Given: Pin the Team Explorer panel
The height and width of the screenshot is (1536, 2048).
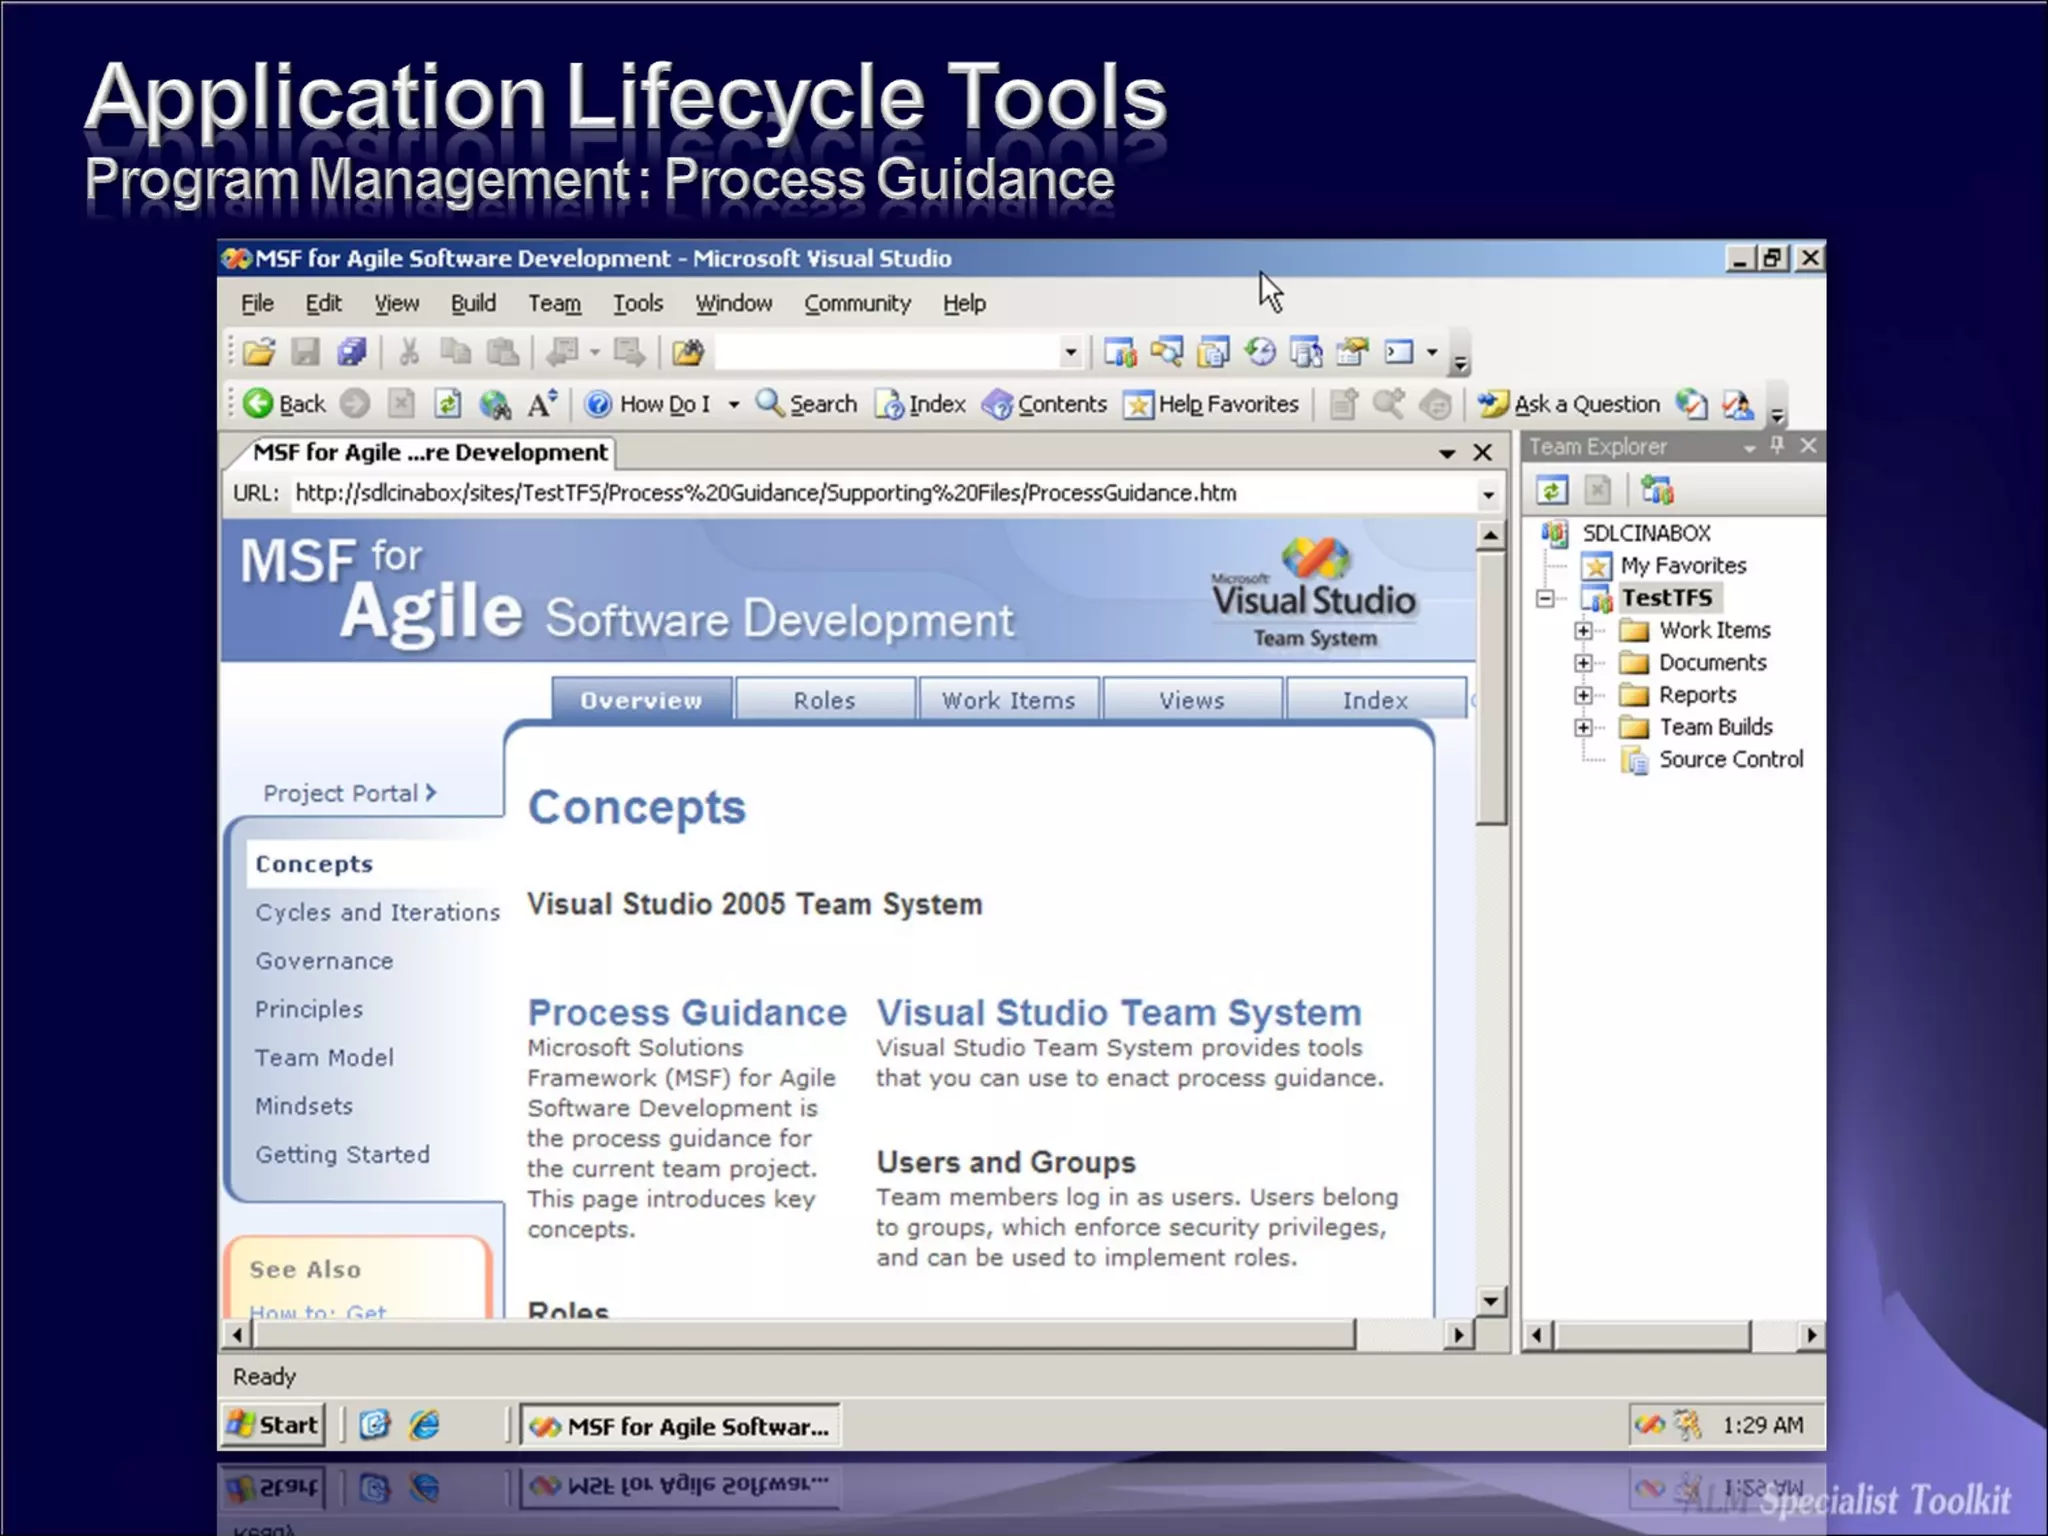Looking at the screenshot, I should click(x=1777, y=446).
